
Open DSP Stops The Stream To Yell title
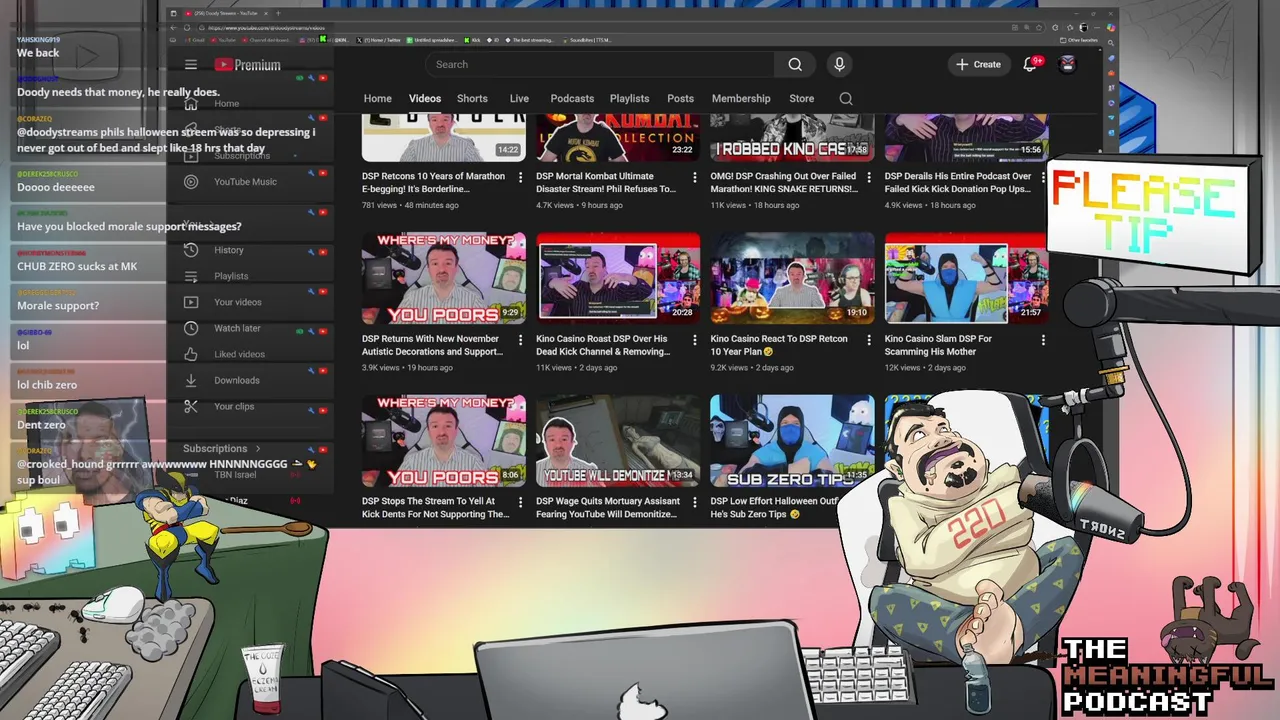coord(436,508)
